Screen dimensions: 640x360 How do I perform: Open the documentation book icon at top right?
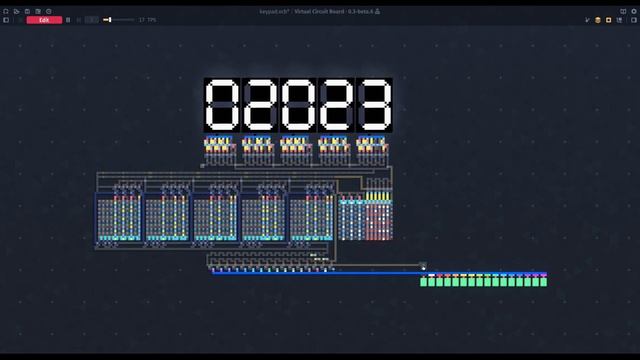pos(623,11)
